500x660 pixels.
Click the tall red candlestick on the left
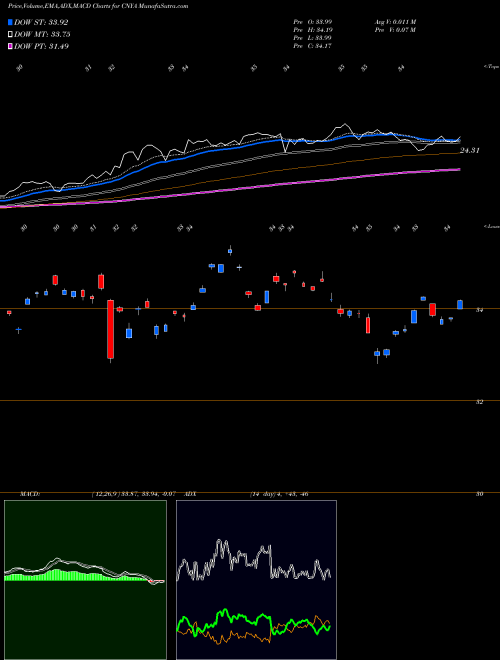tap(111, 329)
